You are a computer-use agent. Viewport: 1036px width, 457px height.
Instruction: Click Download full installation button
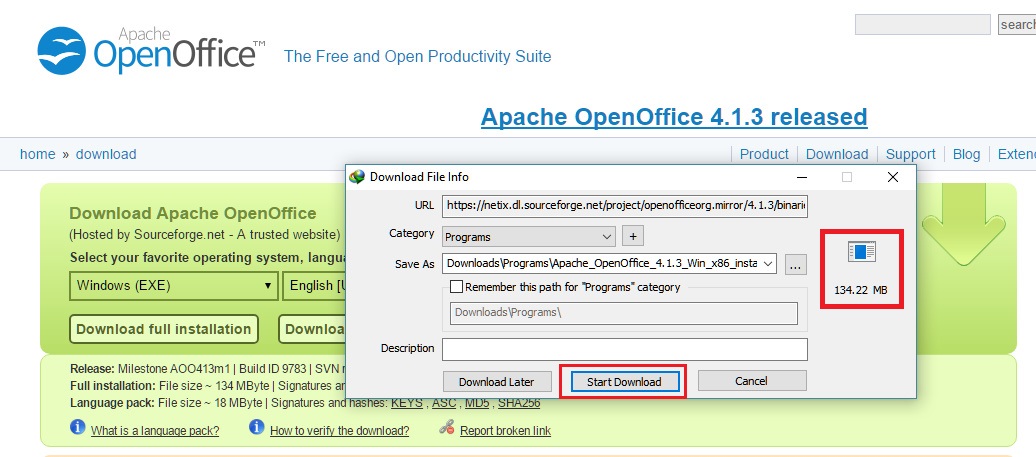[164, 329]
